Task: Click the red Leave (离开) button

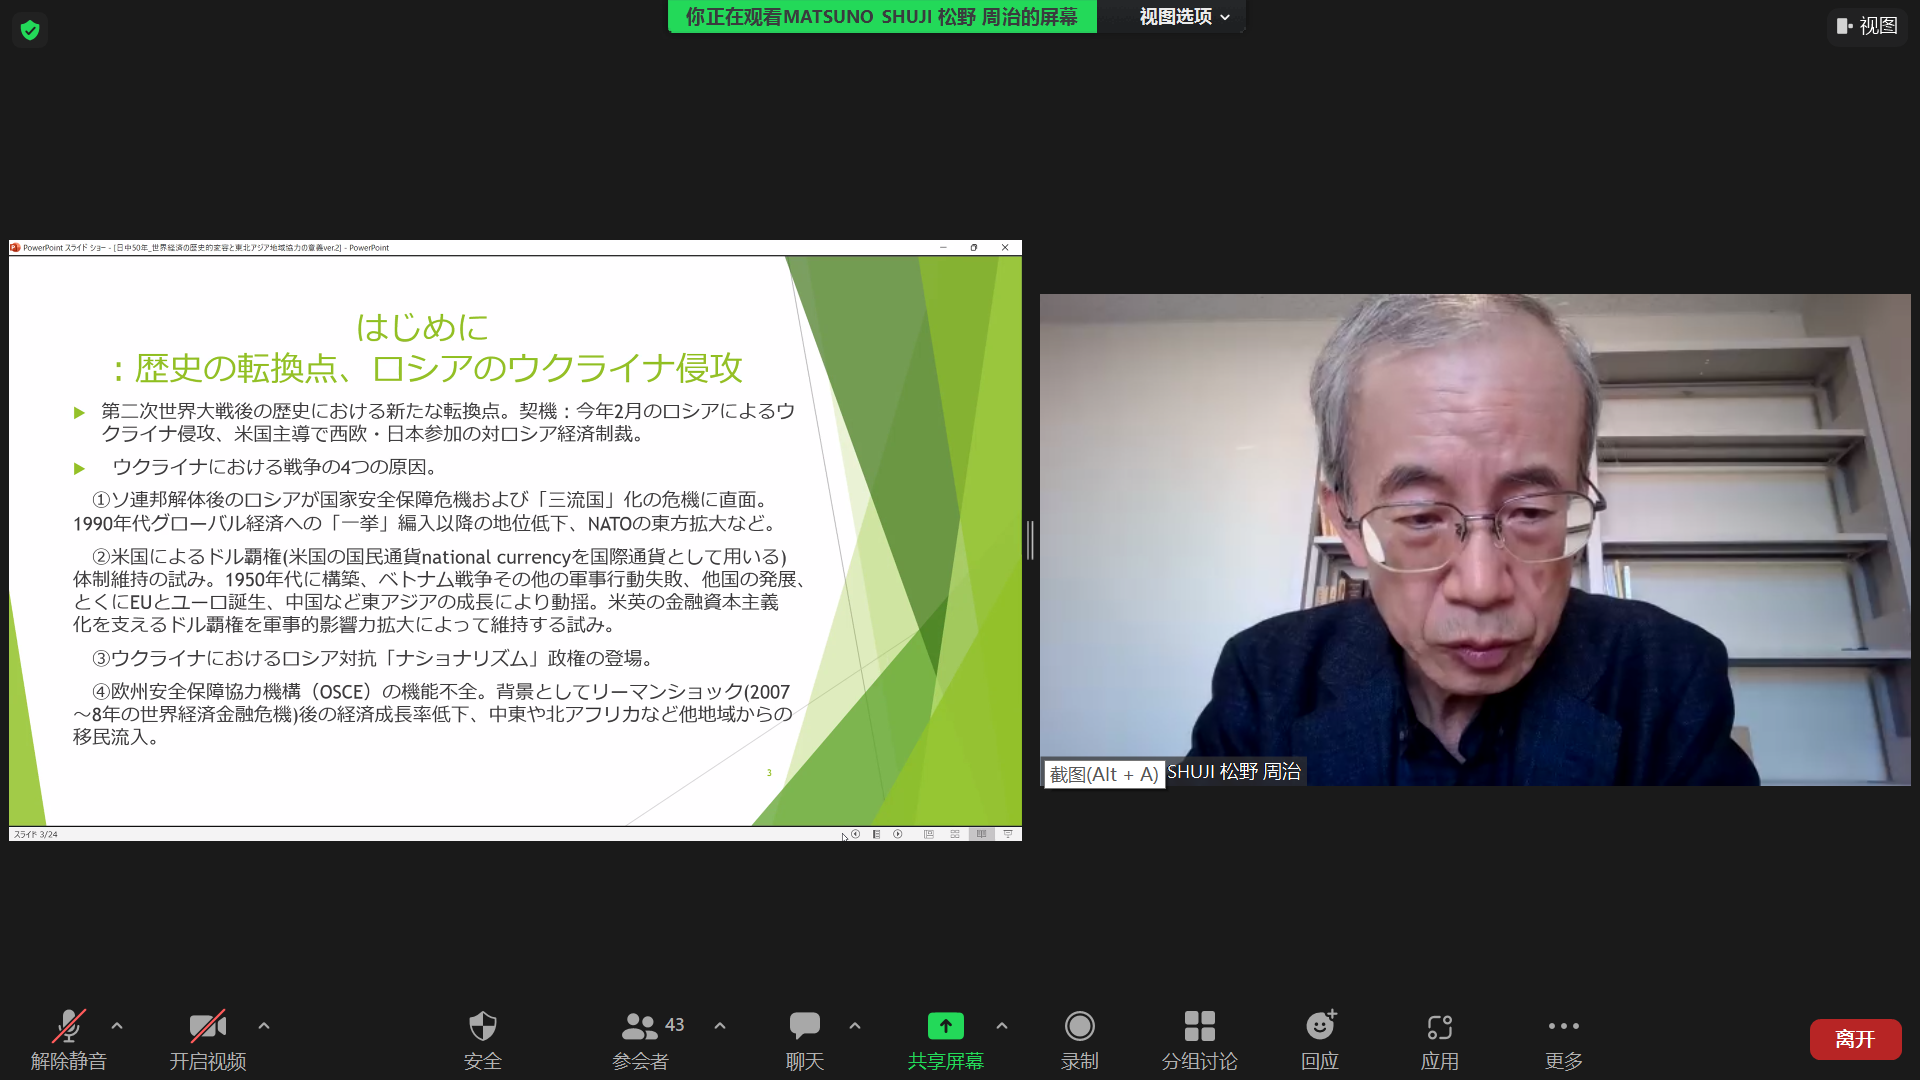Action: pos(1855,1039)
